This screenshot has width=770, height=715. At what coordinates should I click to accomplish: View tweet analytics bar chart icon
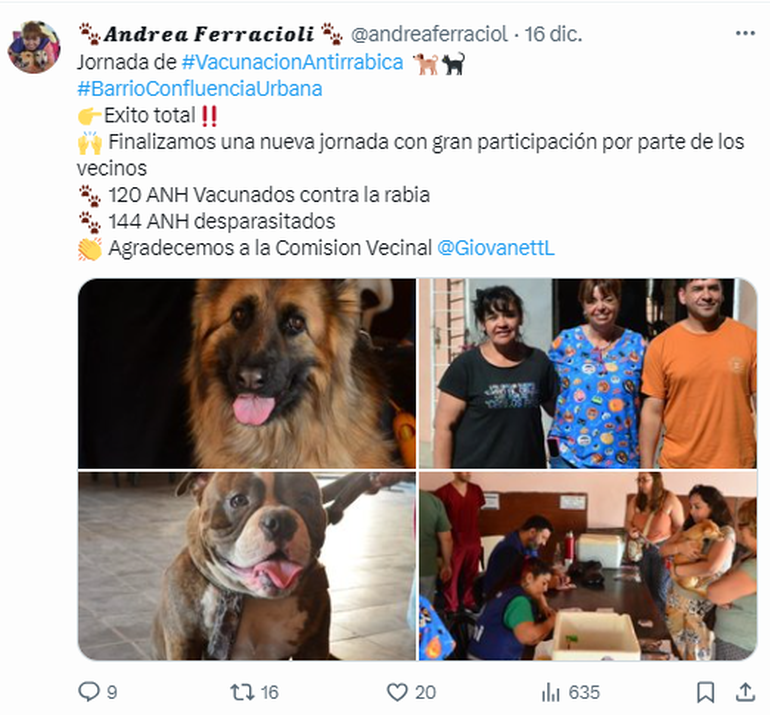point(550,692)
